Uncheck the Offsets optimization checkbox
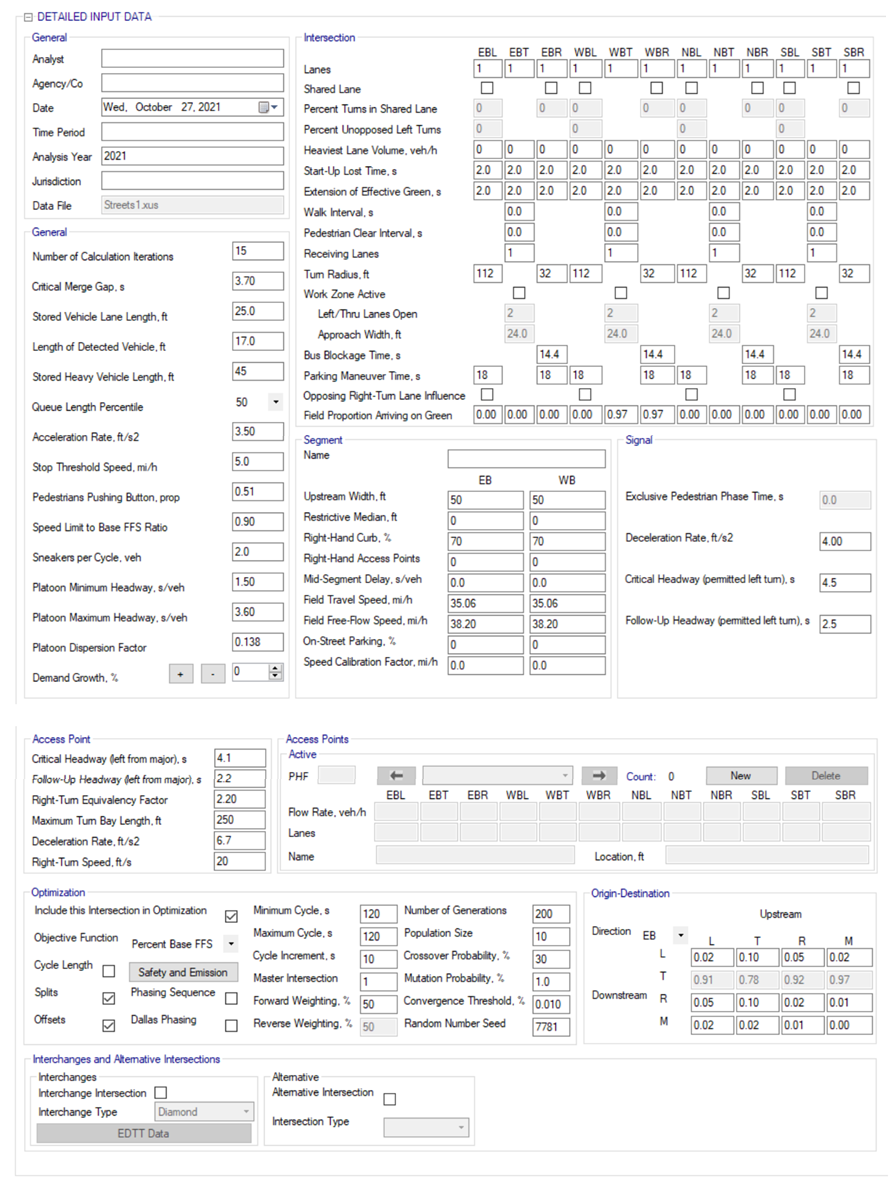 [x=109, y=1026]
